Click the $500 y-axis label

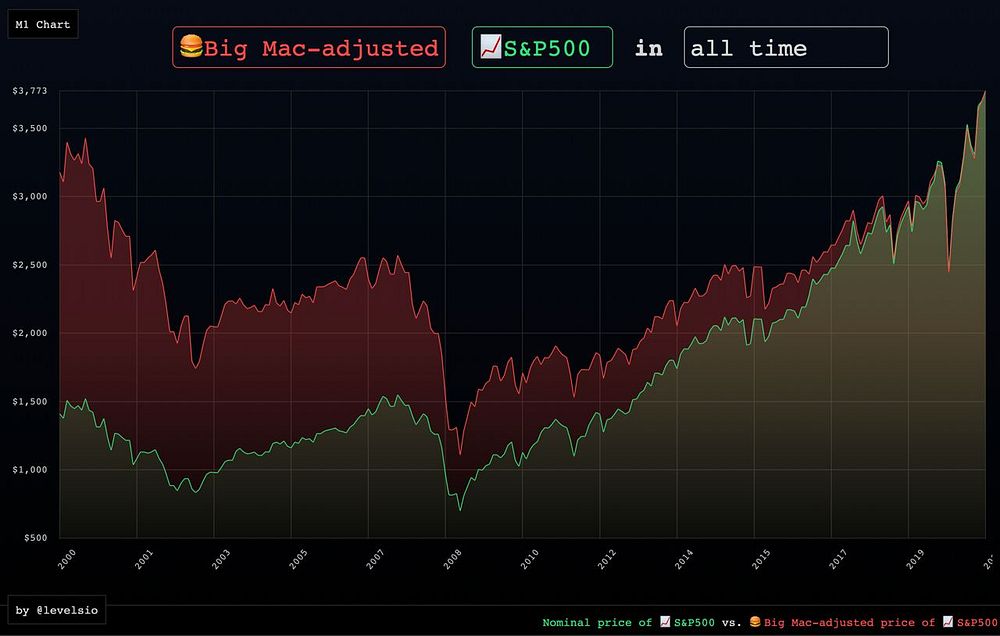36,538
